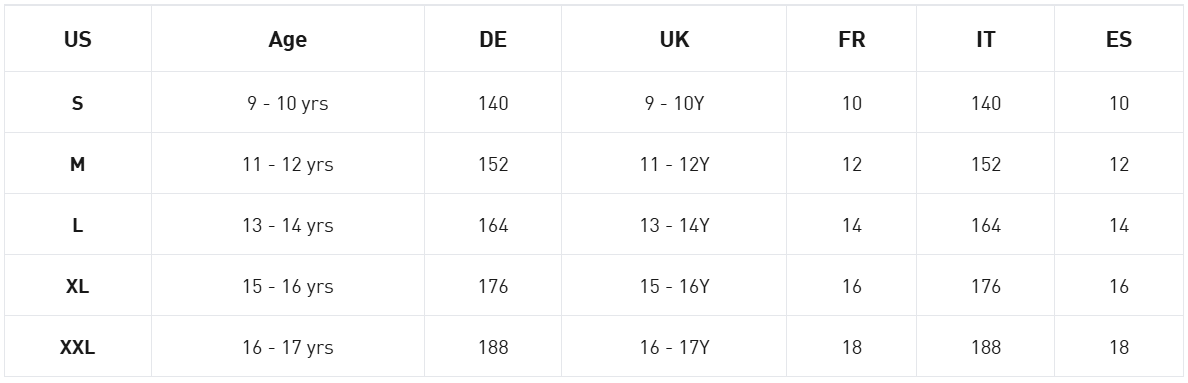The height and width of the screenshot is (383, 1188).
Task: Select the UK '16 - 17Y' cell
Action: point(674,347)
